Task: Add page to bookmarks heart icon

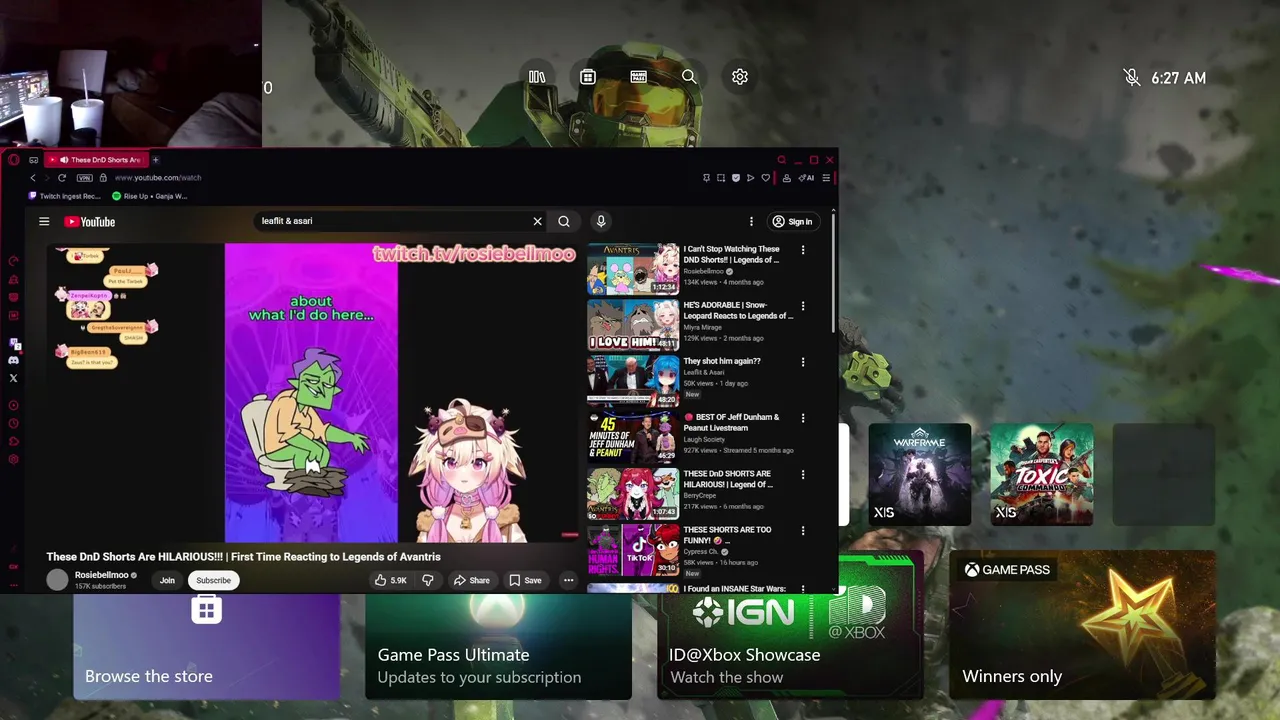Action: click(x=766, y=178)
